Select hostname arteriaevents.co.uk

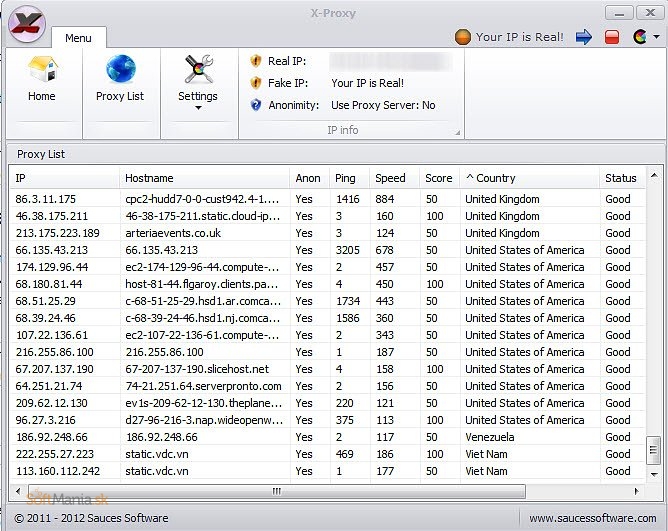click(x=173, y=233)
